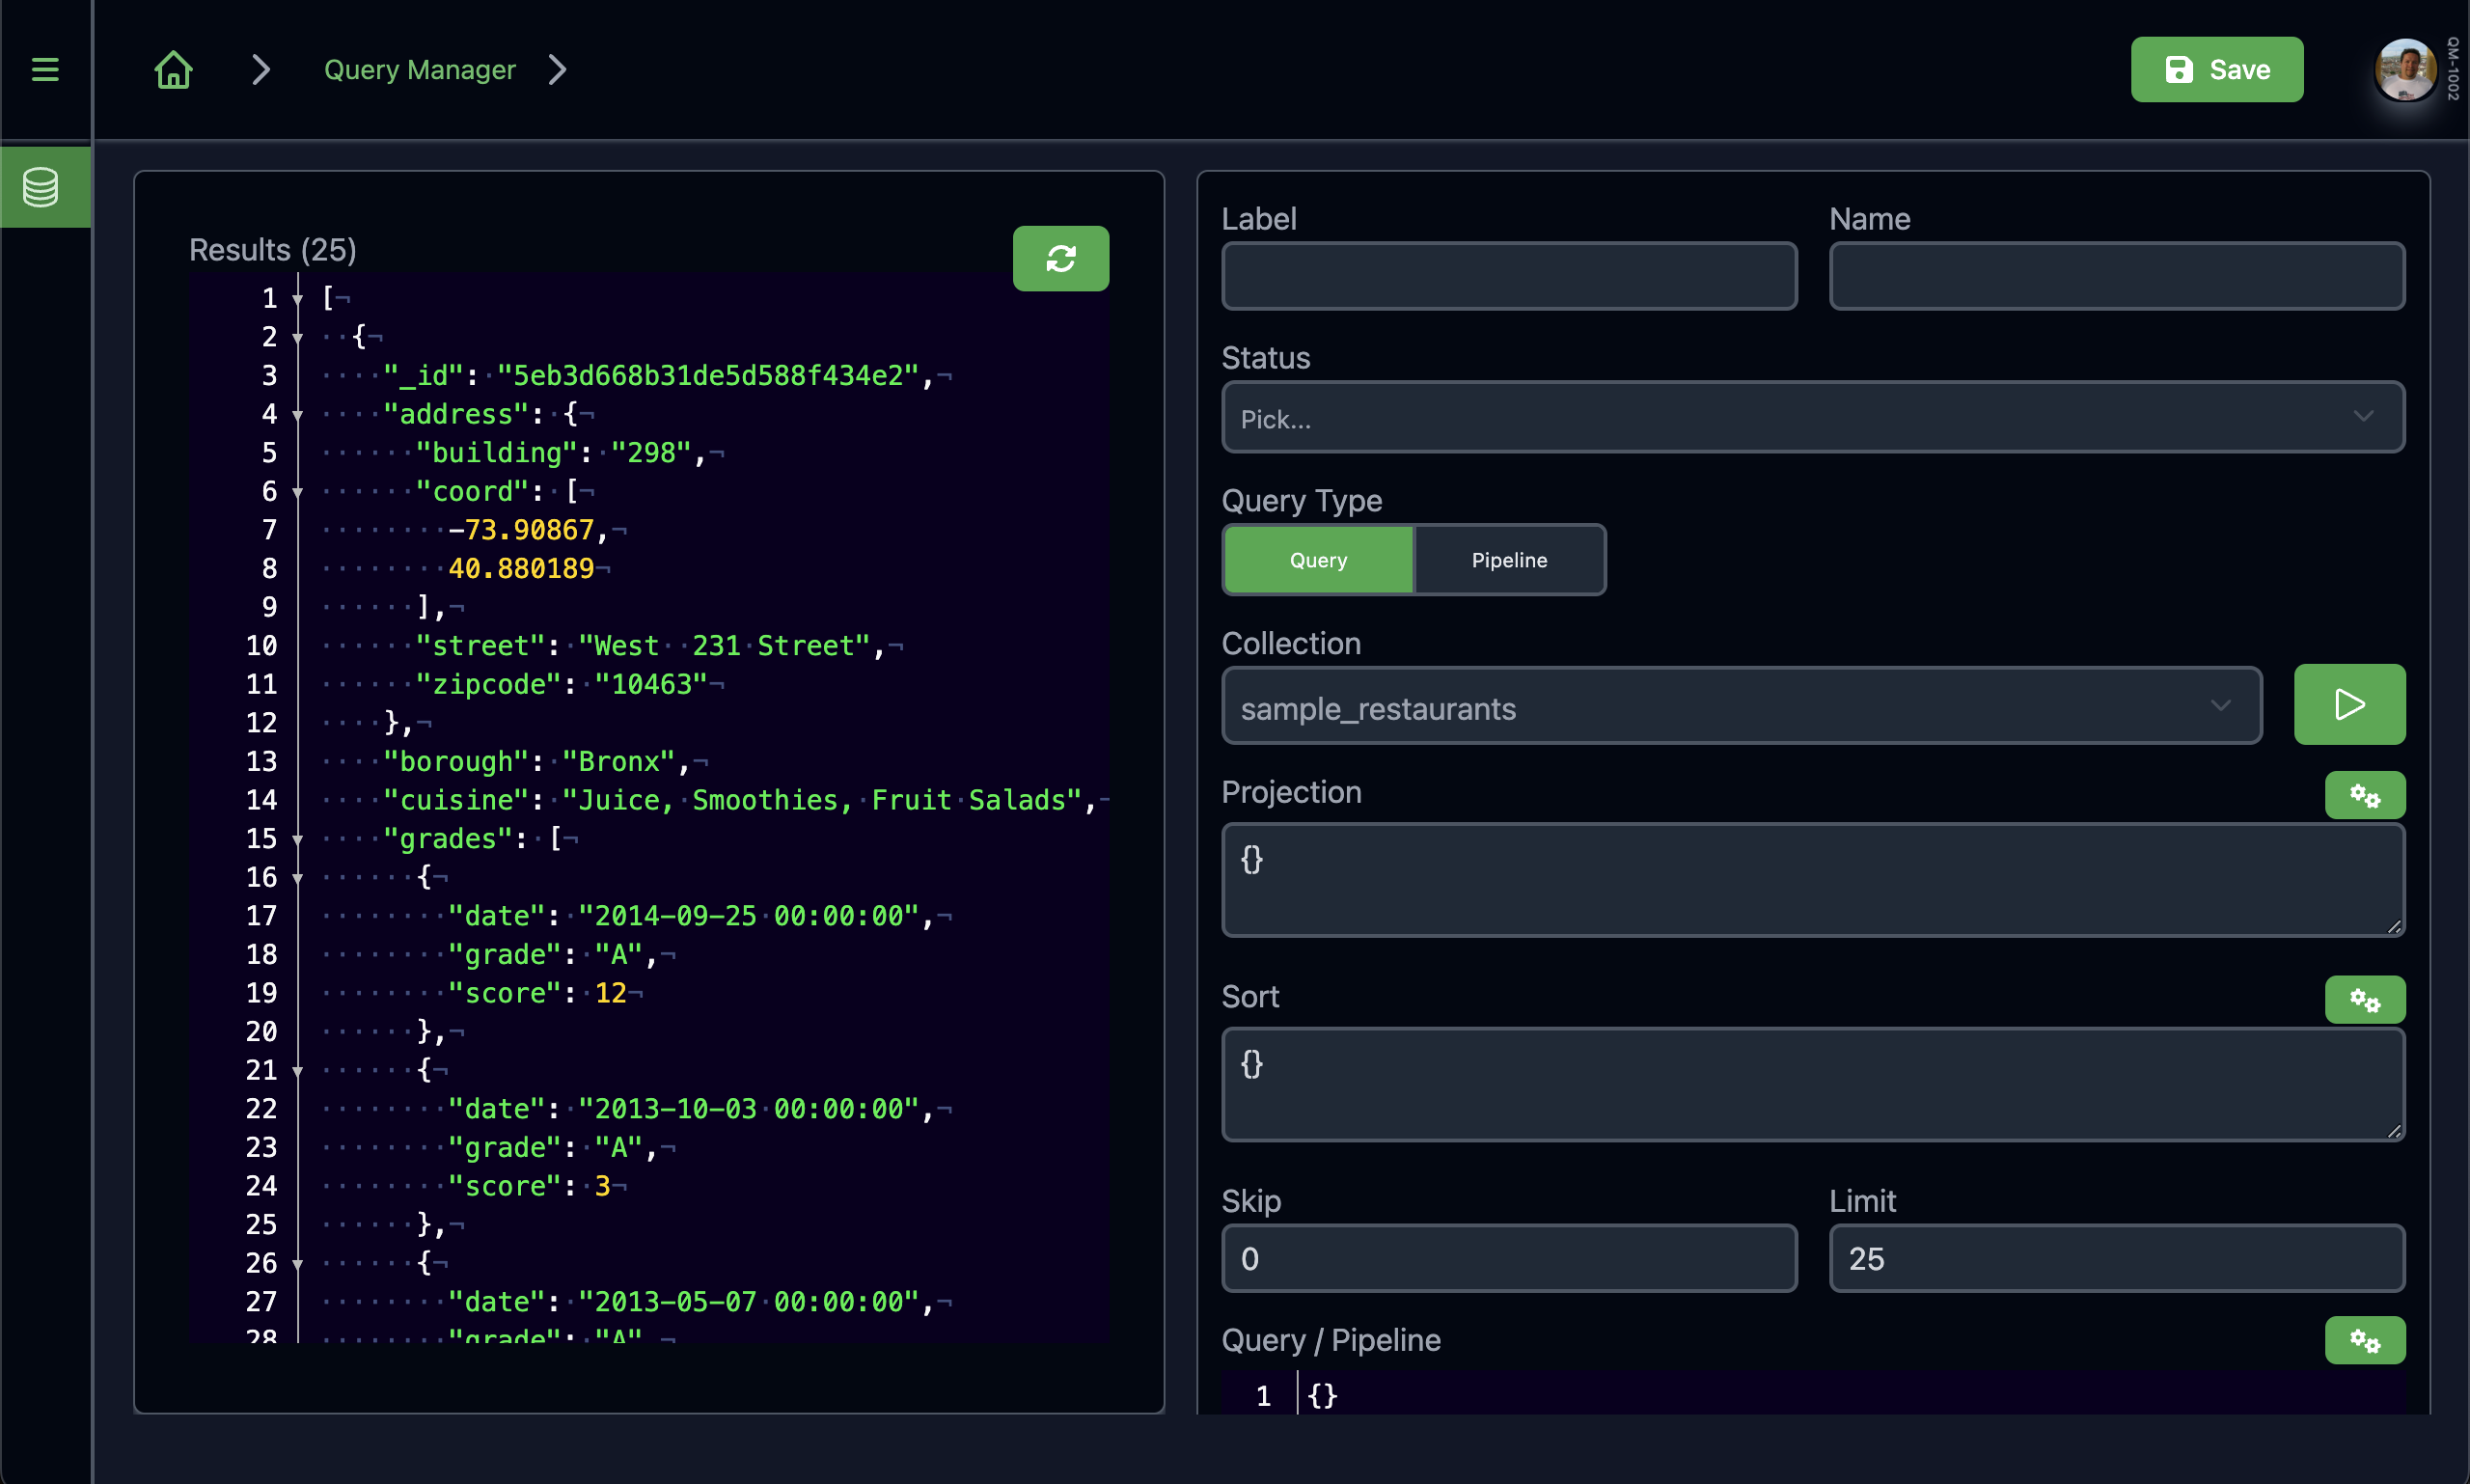Click the Save button
The height and width of the screenshot is (1484, 2470).
[x=2216, y=69]
